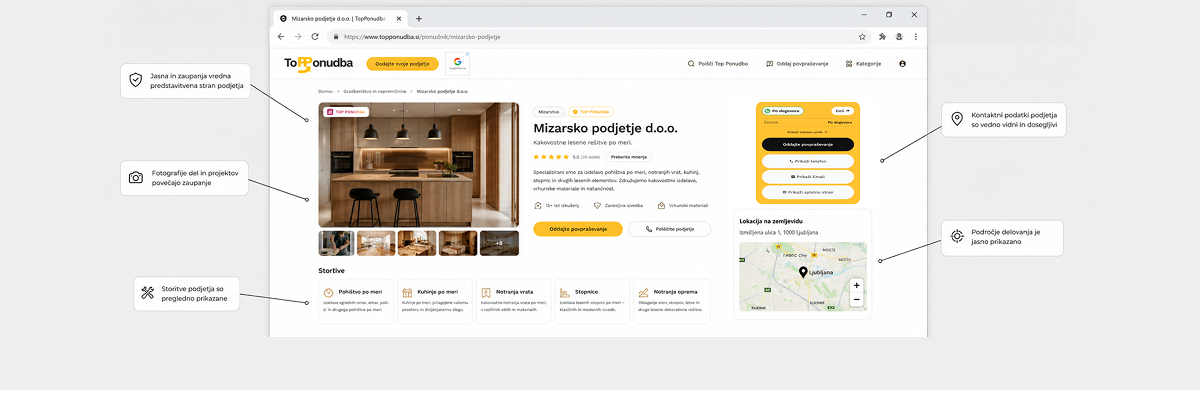The width and height of the screenshot is (1200, 394).
Task: Reload the page with the refresh icon
Action: 314,36
